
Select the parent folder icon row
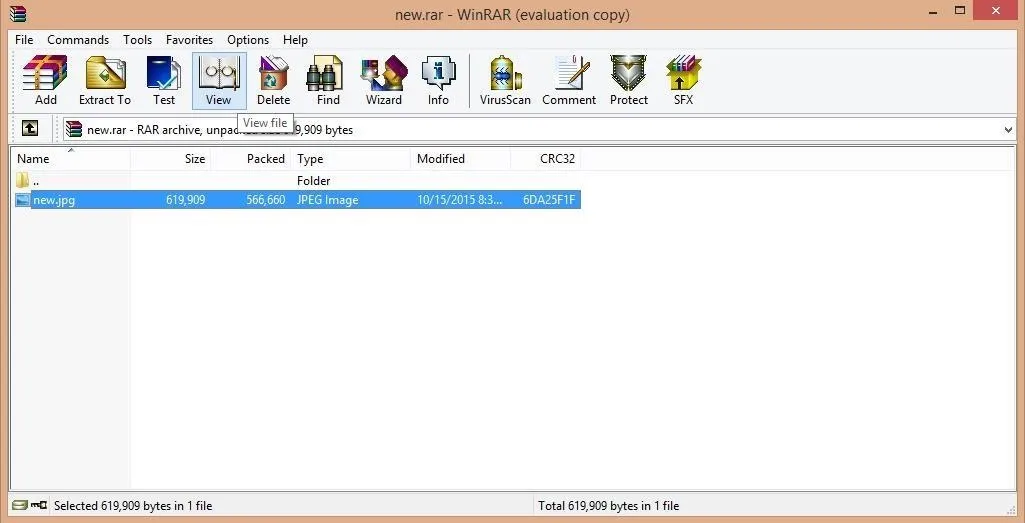(23, 180)
